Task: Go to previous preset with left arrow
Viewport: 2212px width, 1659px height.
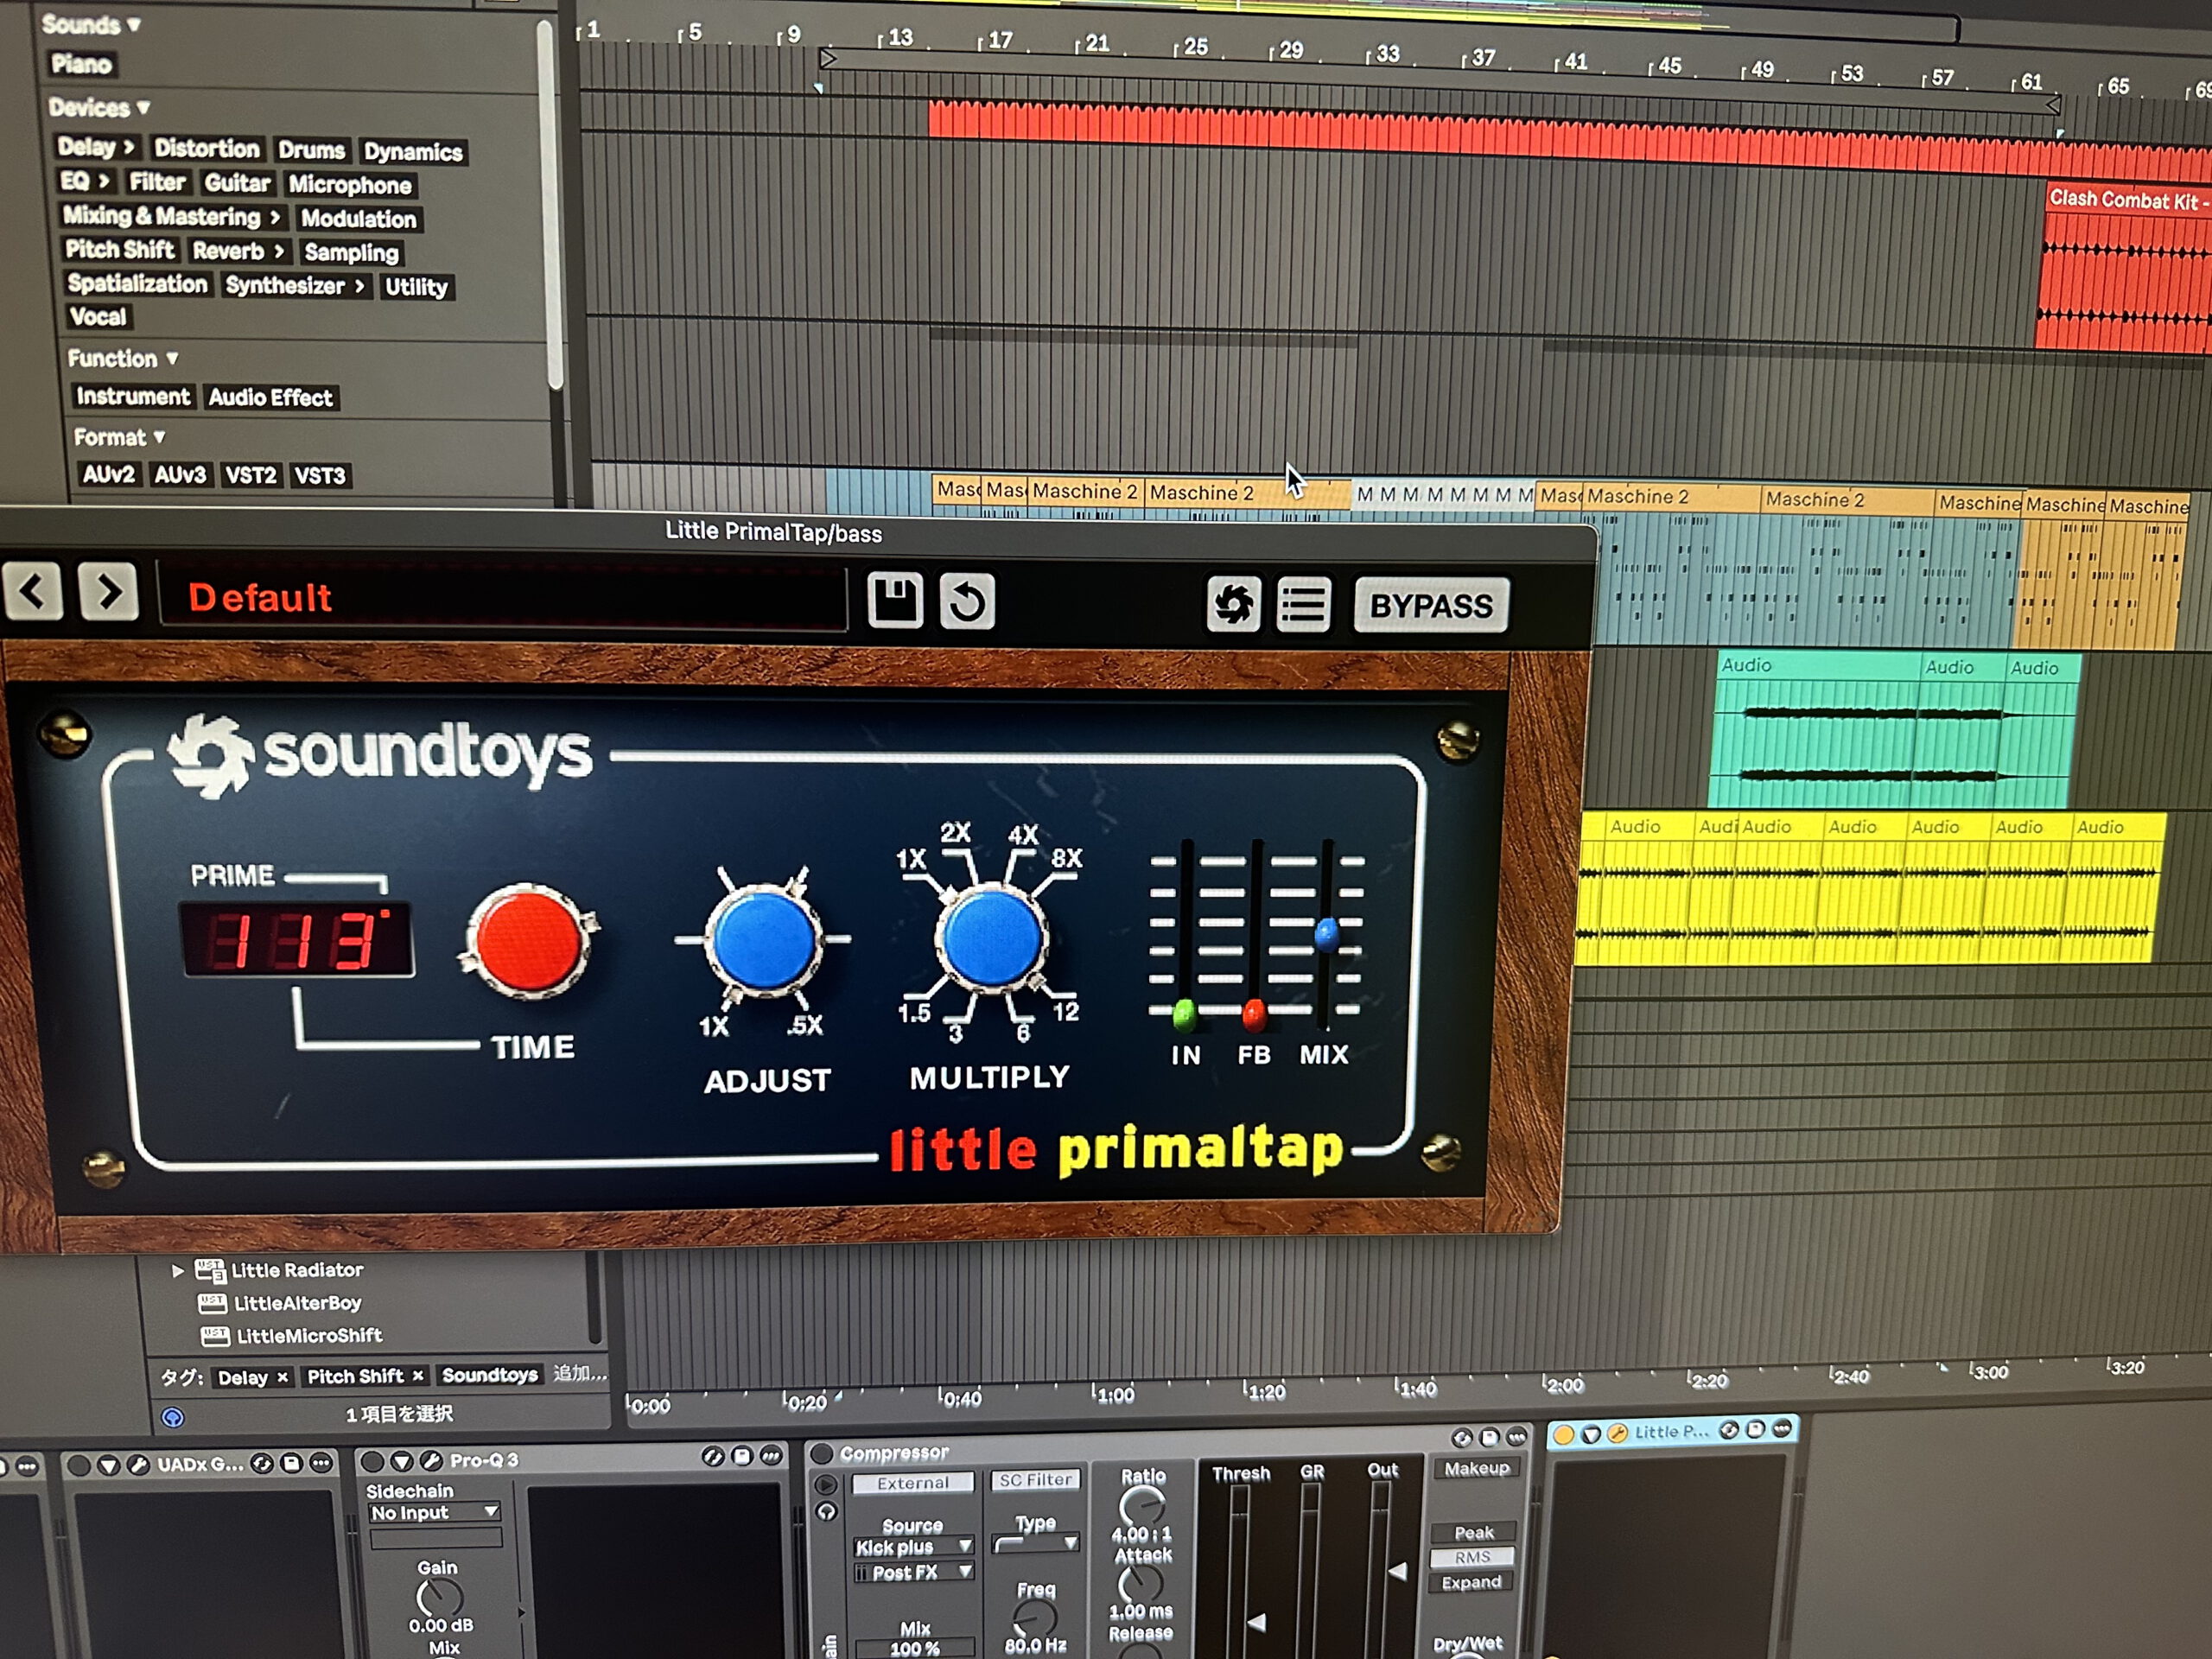Action: 33,591
